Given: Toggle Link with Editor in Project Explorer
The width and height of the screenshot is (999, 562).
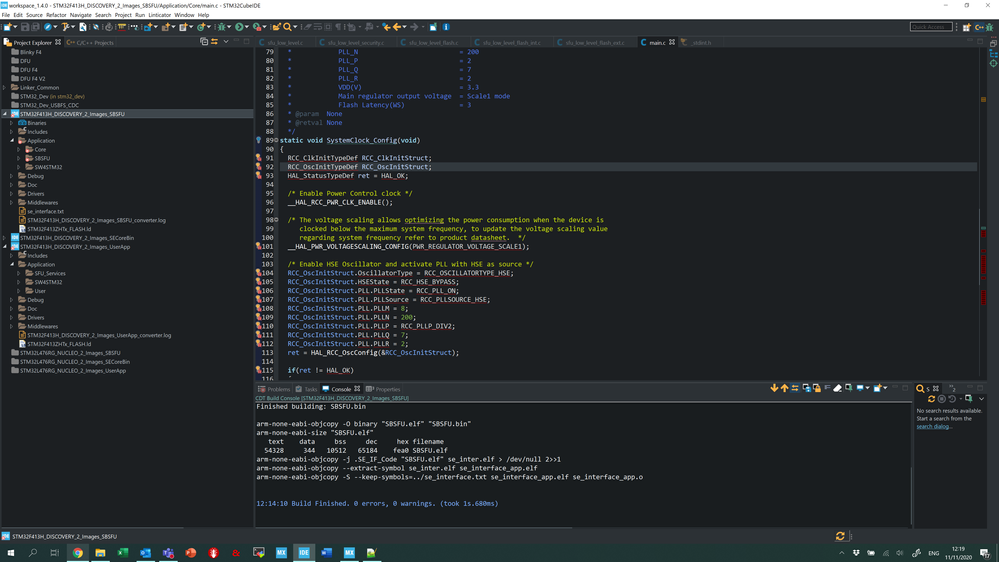Looking at the screenshot, I should coord(215,42).
